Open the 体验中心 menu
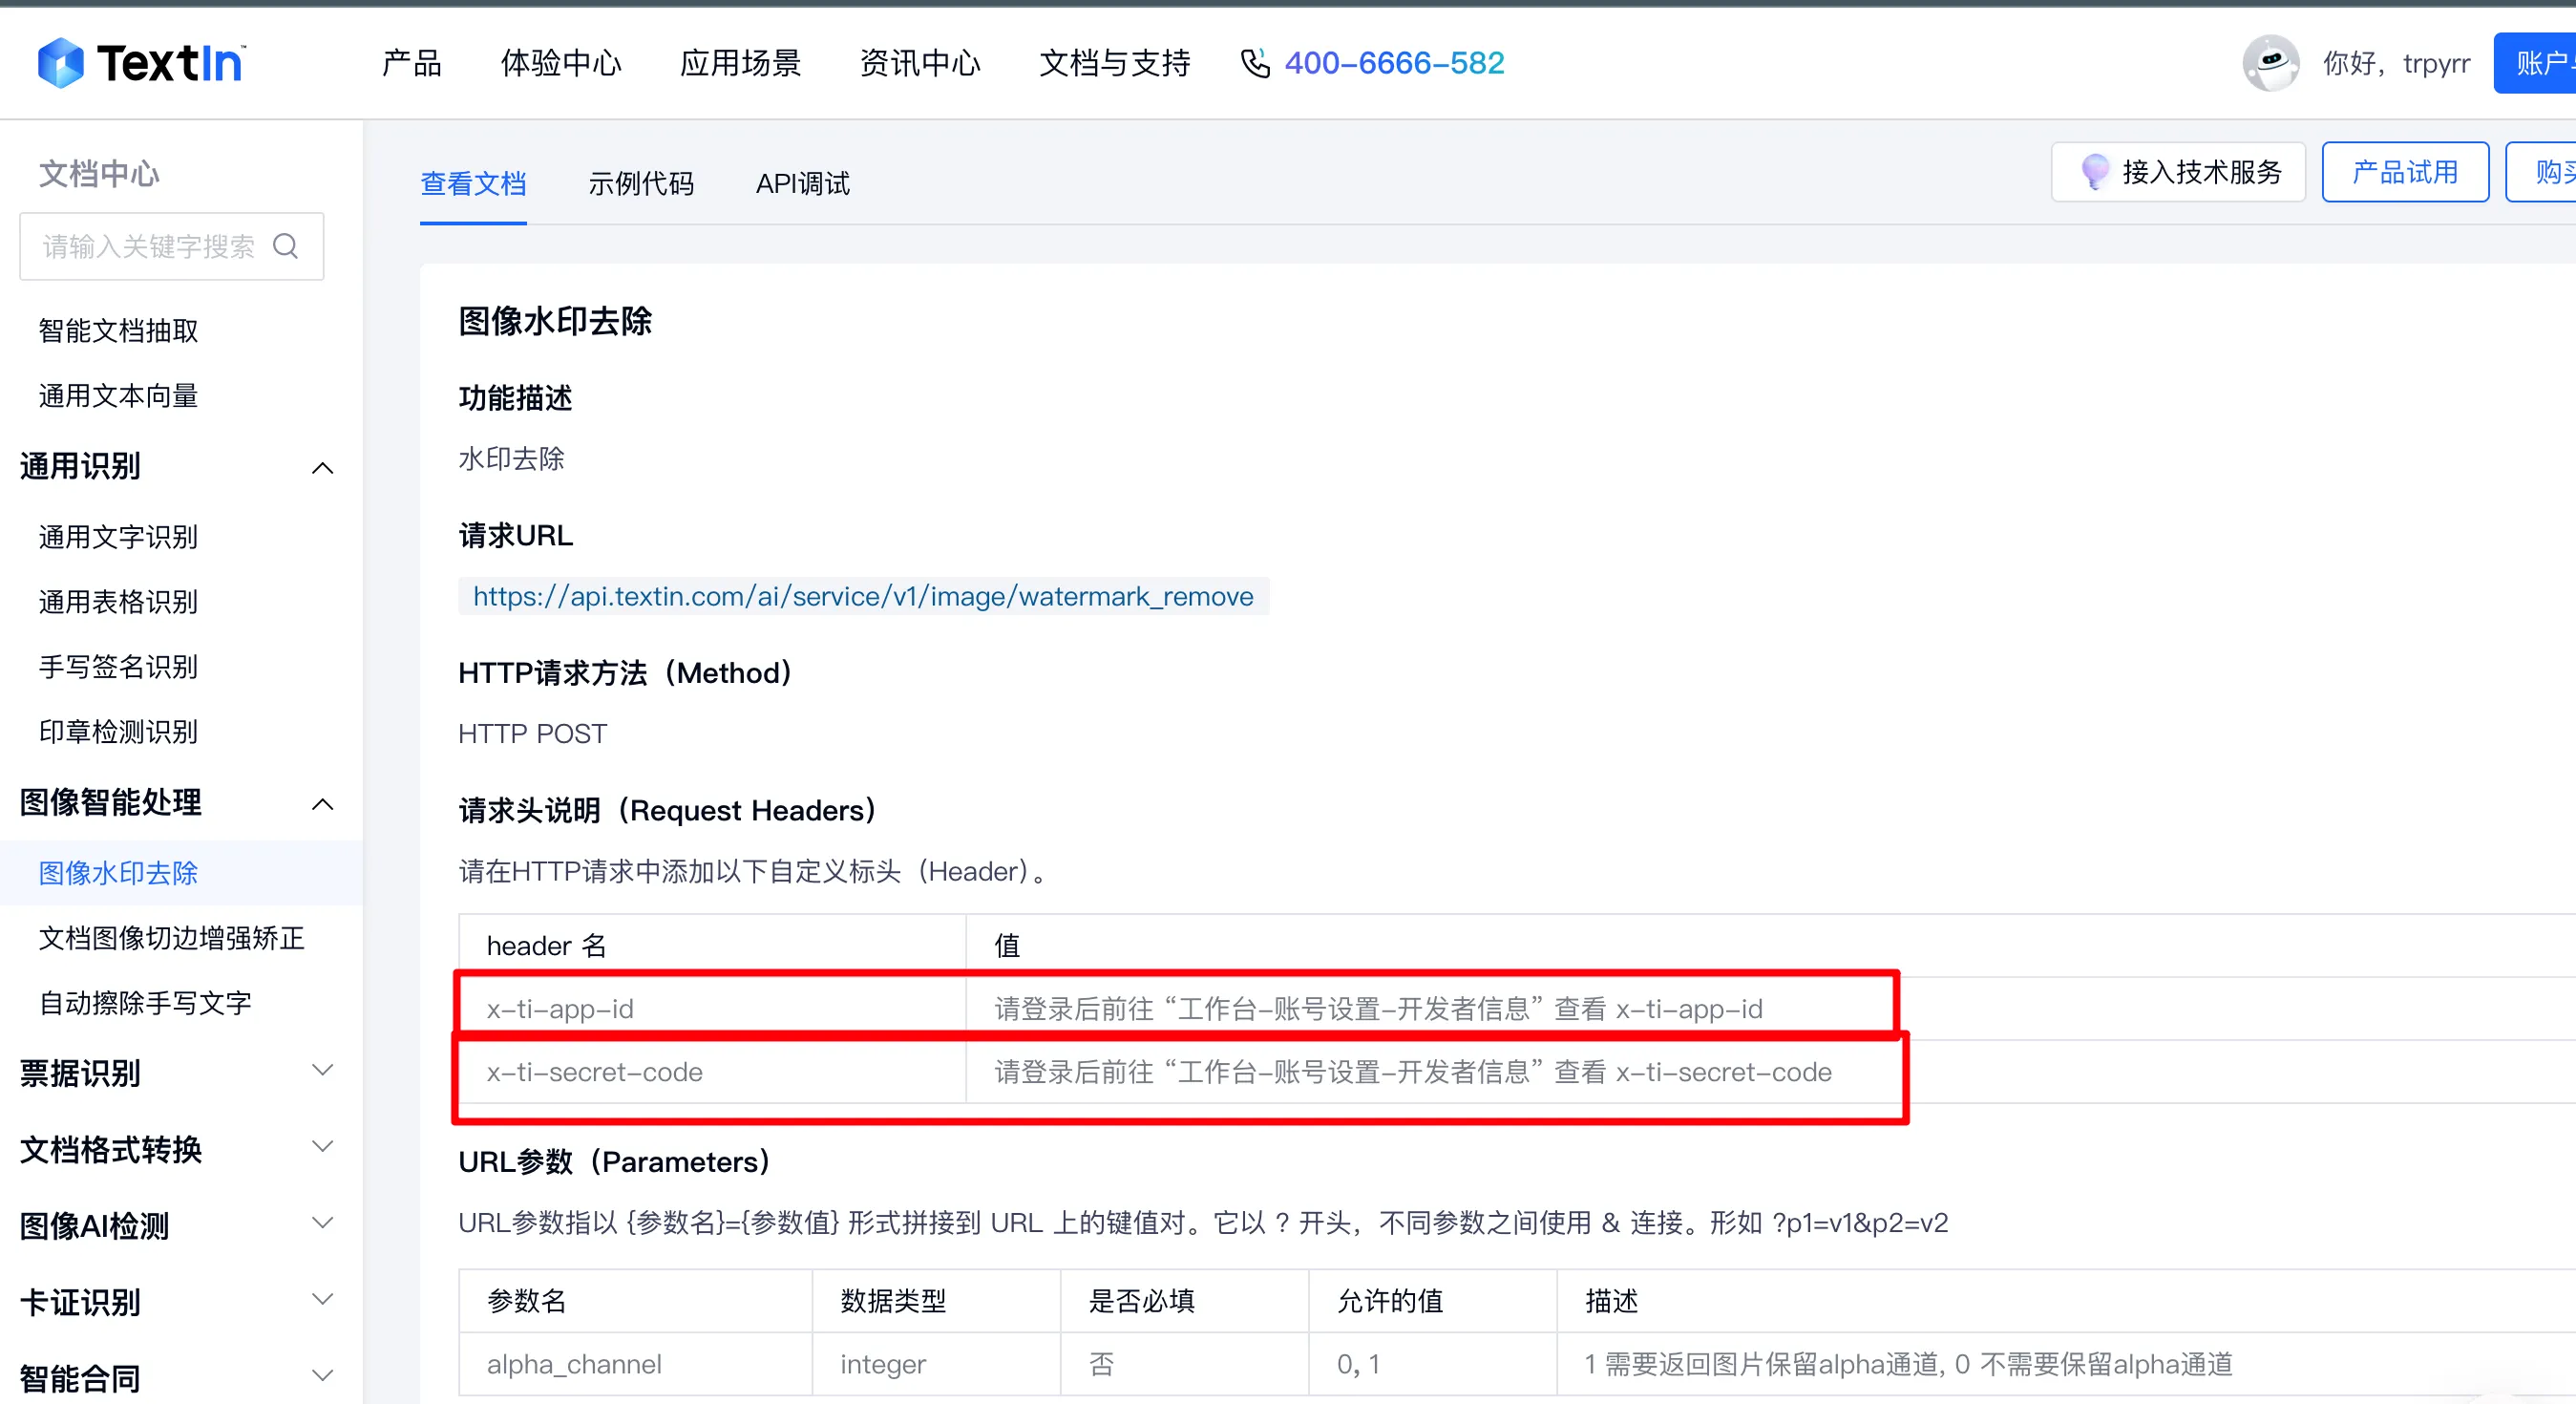The image size is (2576, 1404). (x=561, y=63)
